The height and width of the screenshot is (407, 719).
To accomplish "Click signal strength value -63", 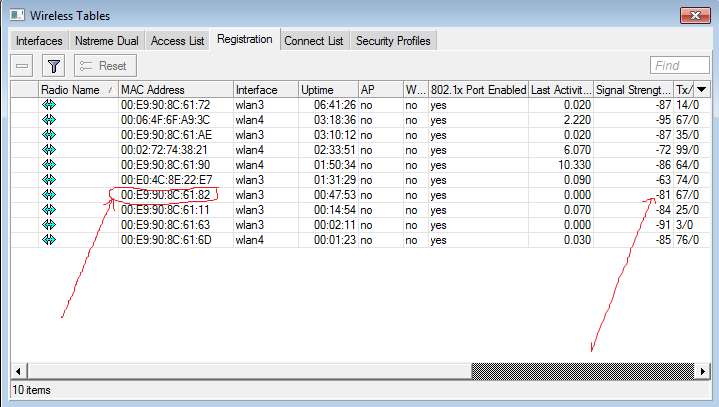I will 663,180.
